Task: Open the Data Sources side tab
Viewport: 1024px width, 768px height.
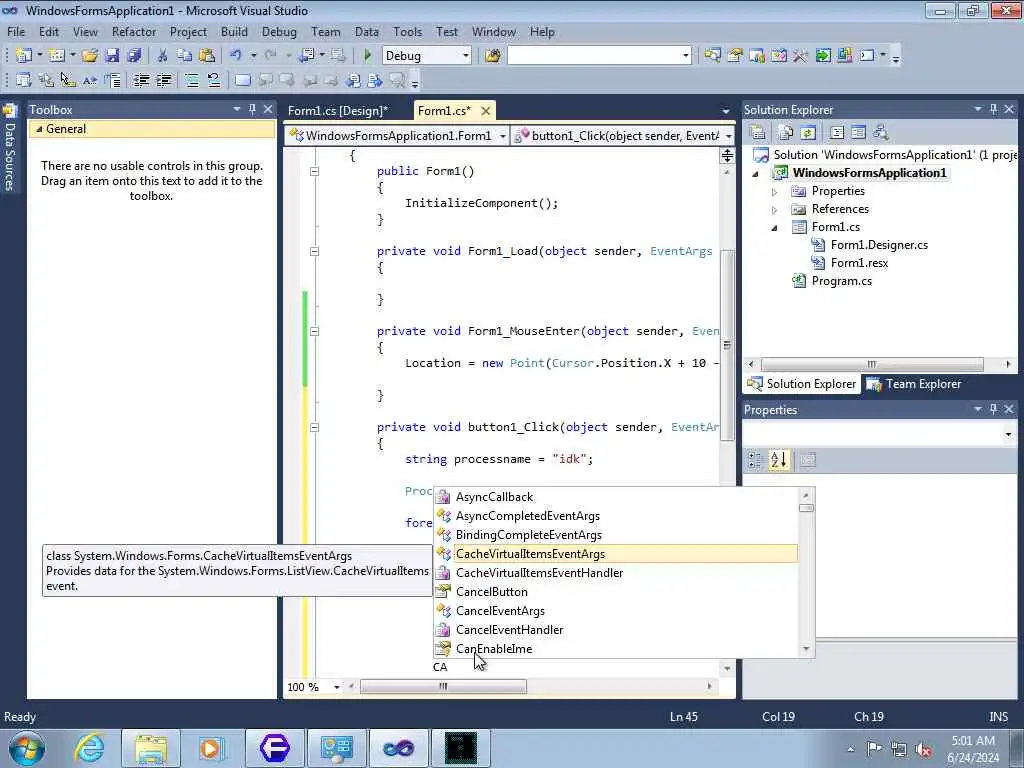Action: pos(9,148)
